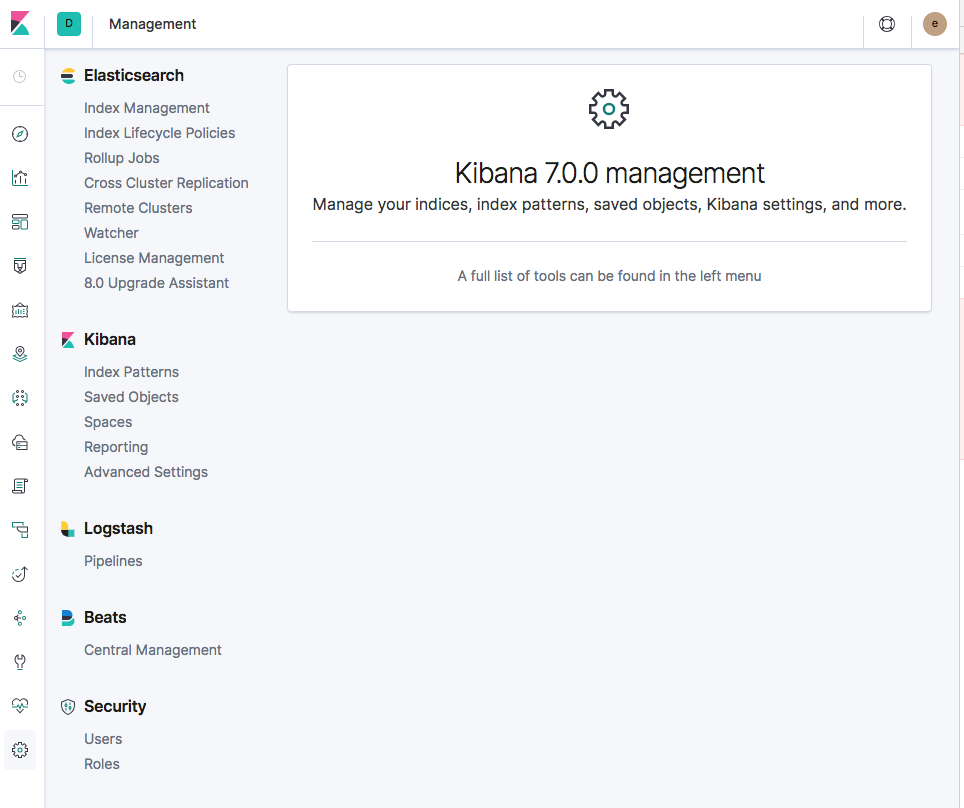Open Cross Cluster Replication
964x808 pixels.
166,183
